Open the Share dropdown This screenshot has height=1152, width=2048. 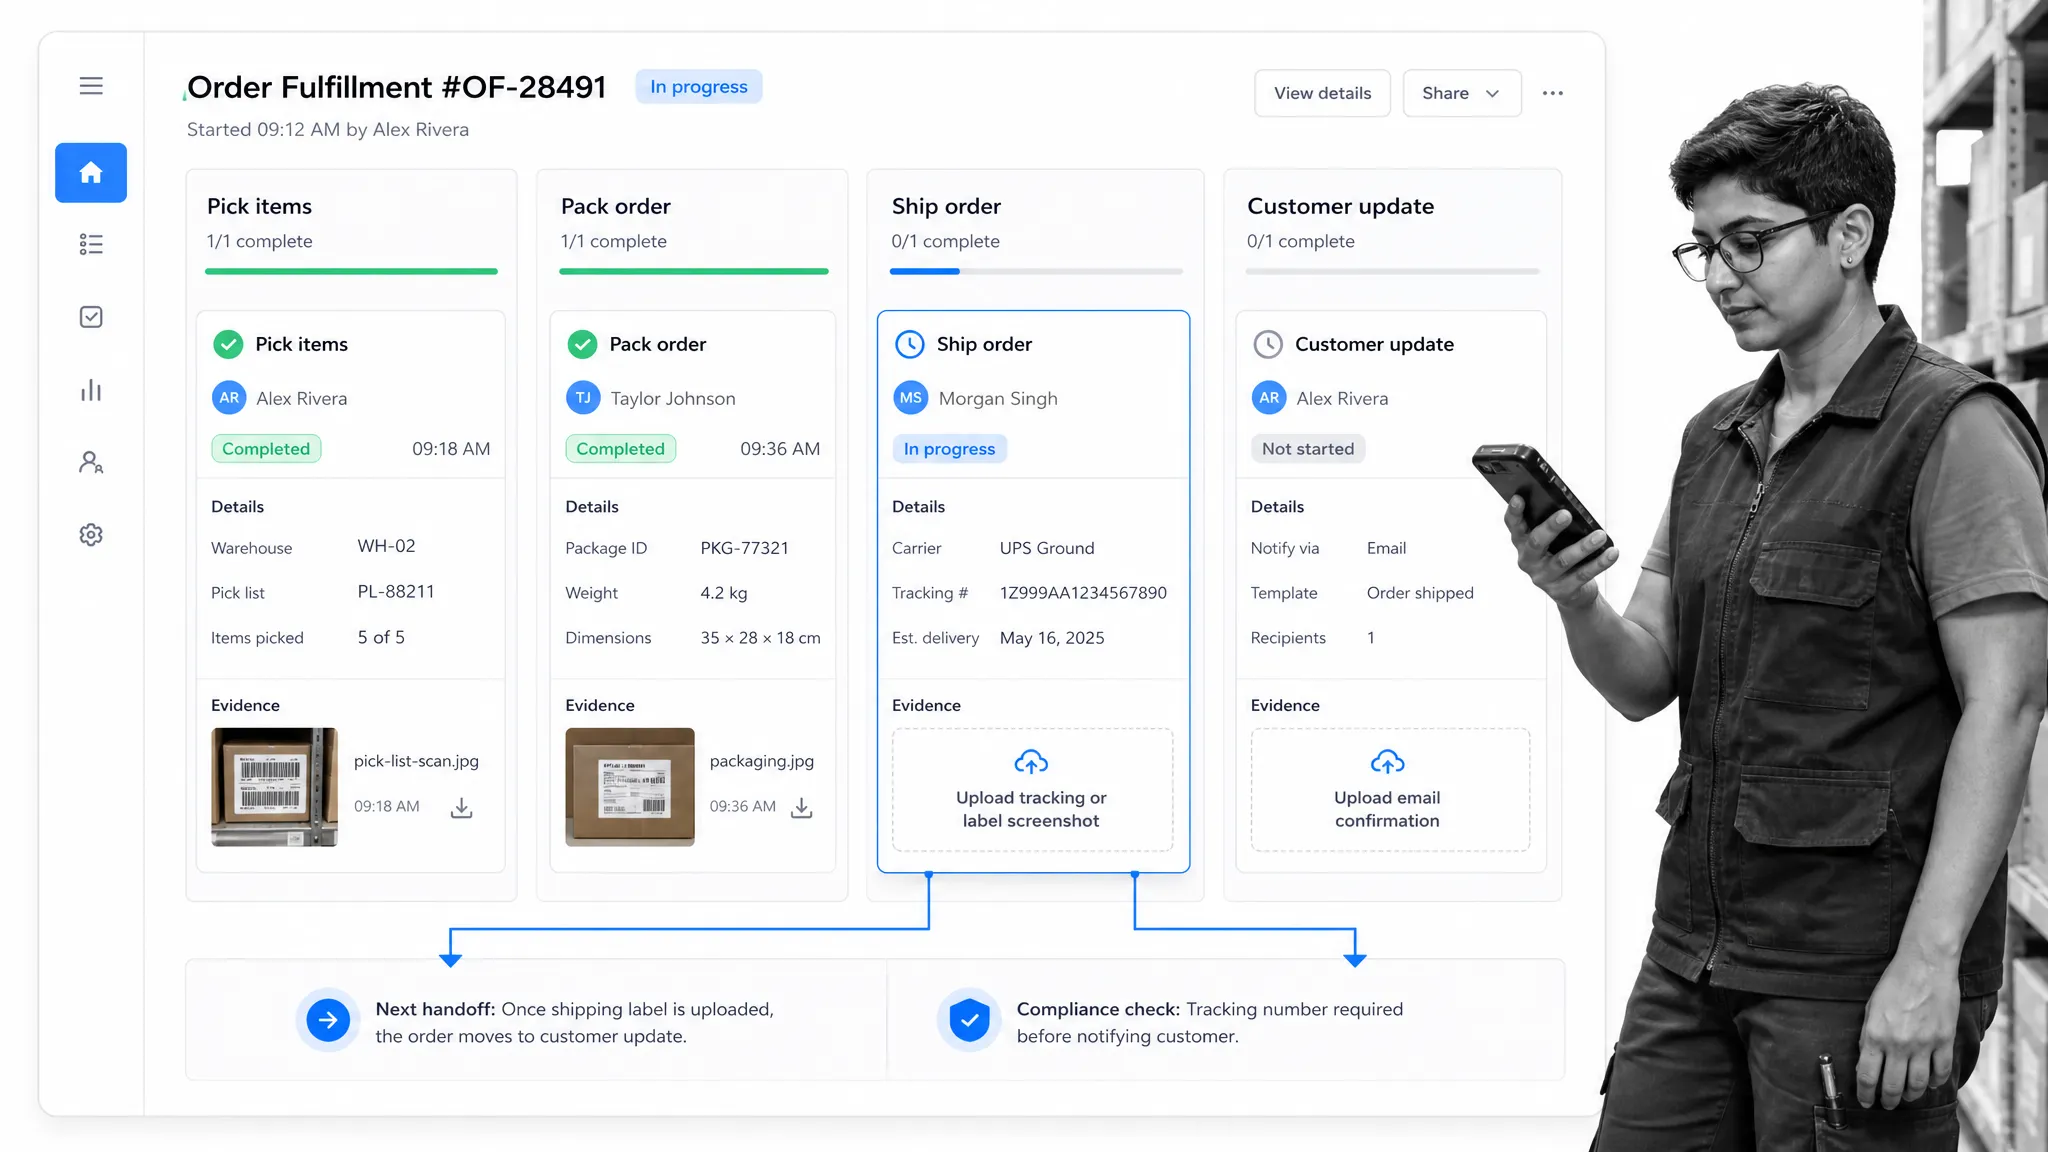click(x=1462, y=93)
